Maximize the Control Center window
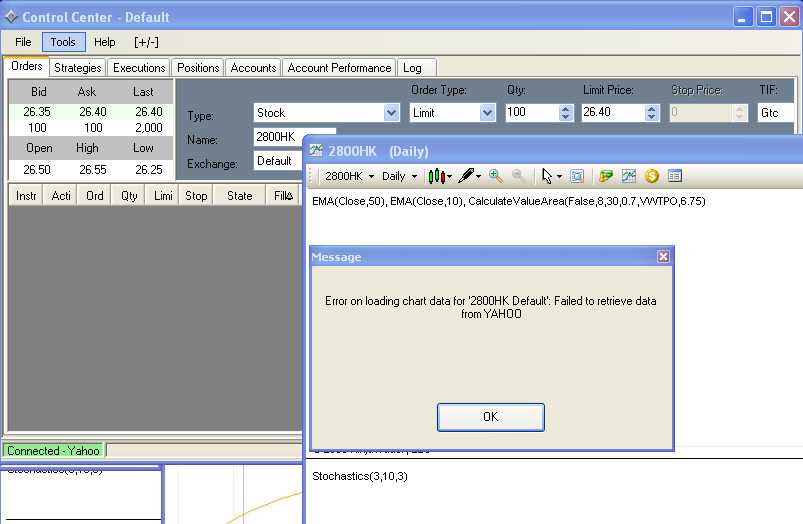 (766, 17)
